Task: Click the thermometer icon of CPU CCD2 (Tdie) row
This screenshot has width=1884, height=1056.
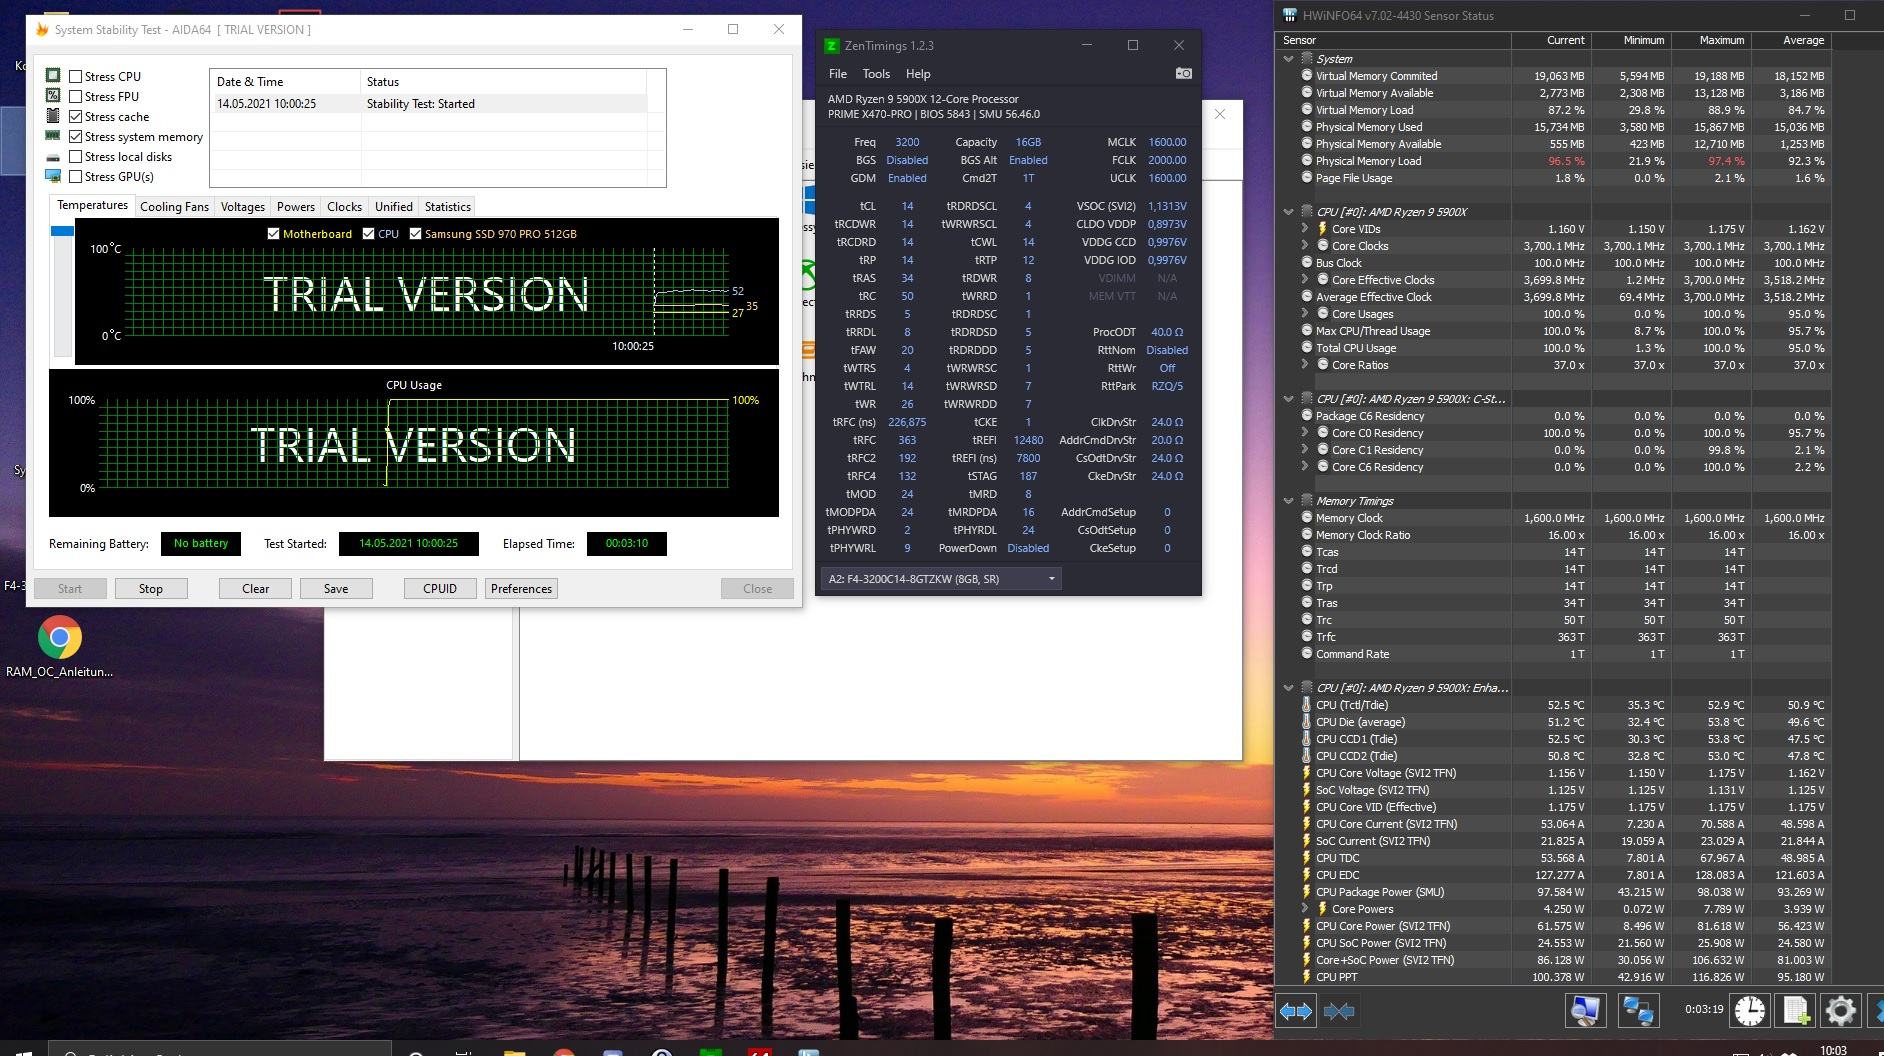Action: pyautogui.click(x=1306, y=756)
